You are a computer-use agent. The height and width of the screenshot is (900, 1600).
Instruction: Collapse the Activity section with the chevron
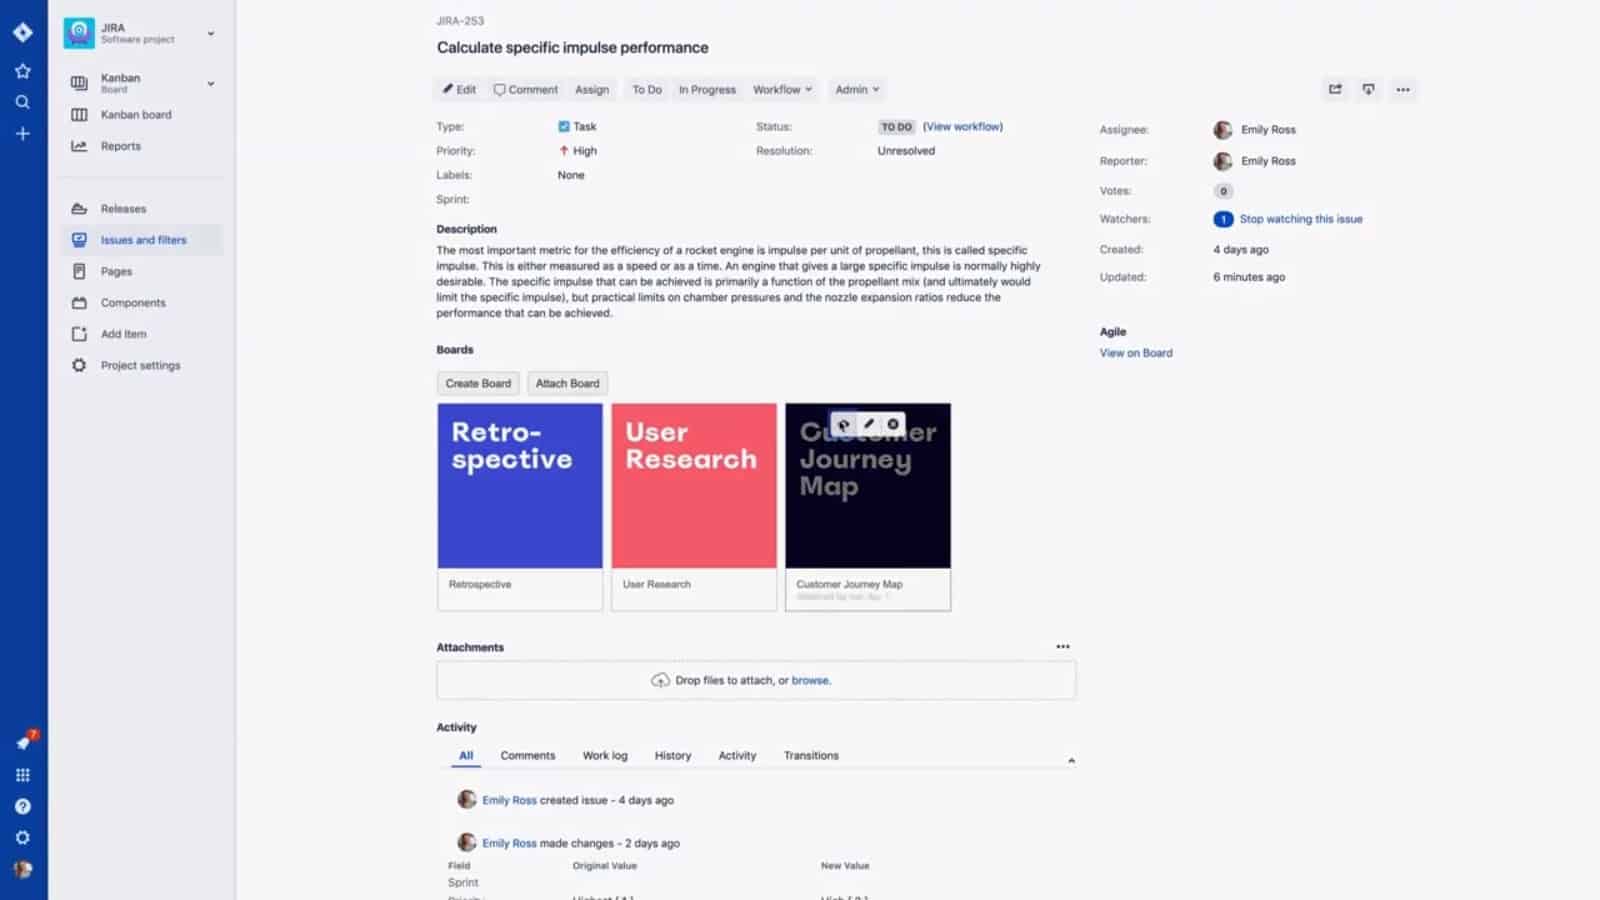click(1070, 758)
